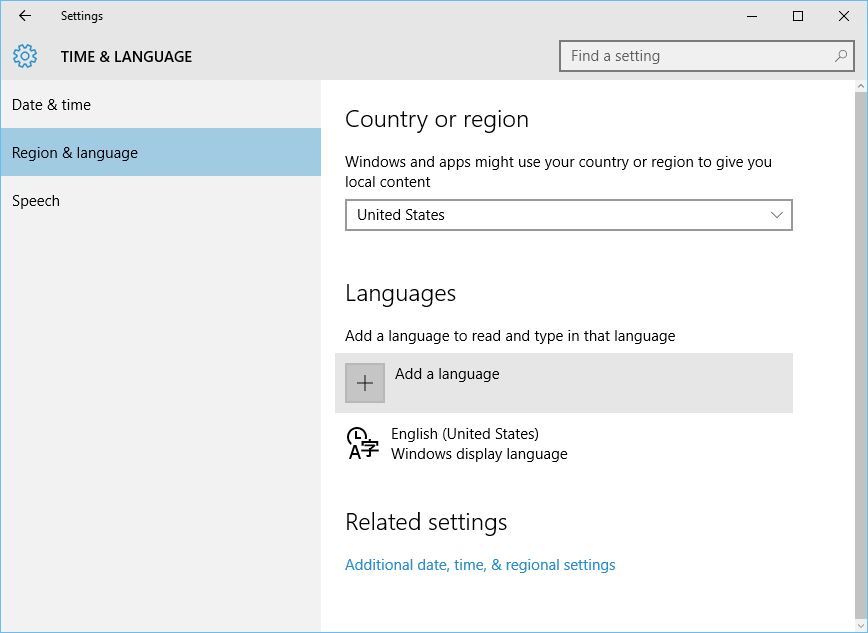The height and width of the screenshot is (633, 868).
Task: Click the Related settings heading
Action: tap(426, 522)
